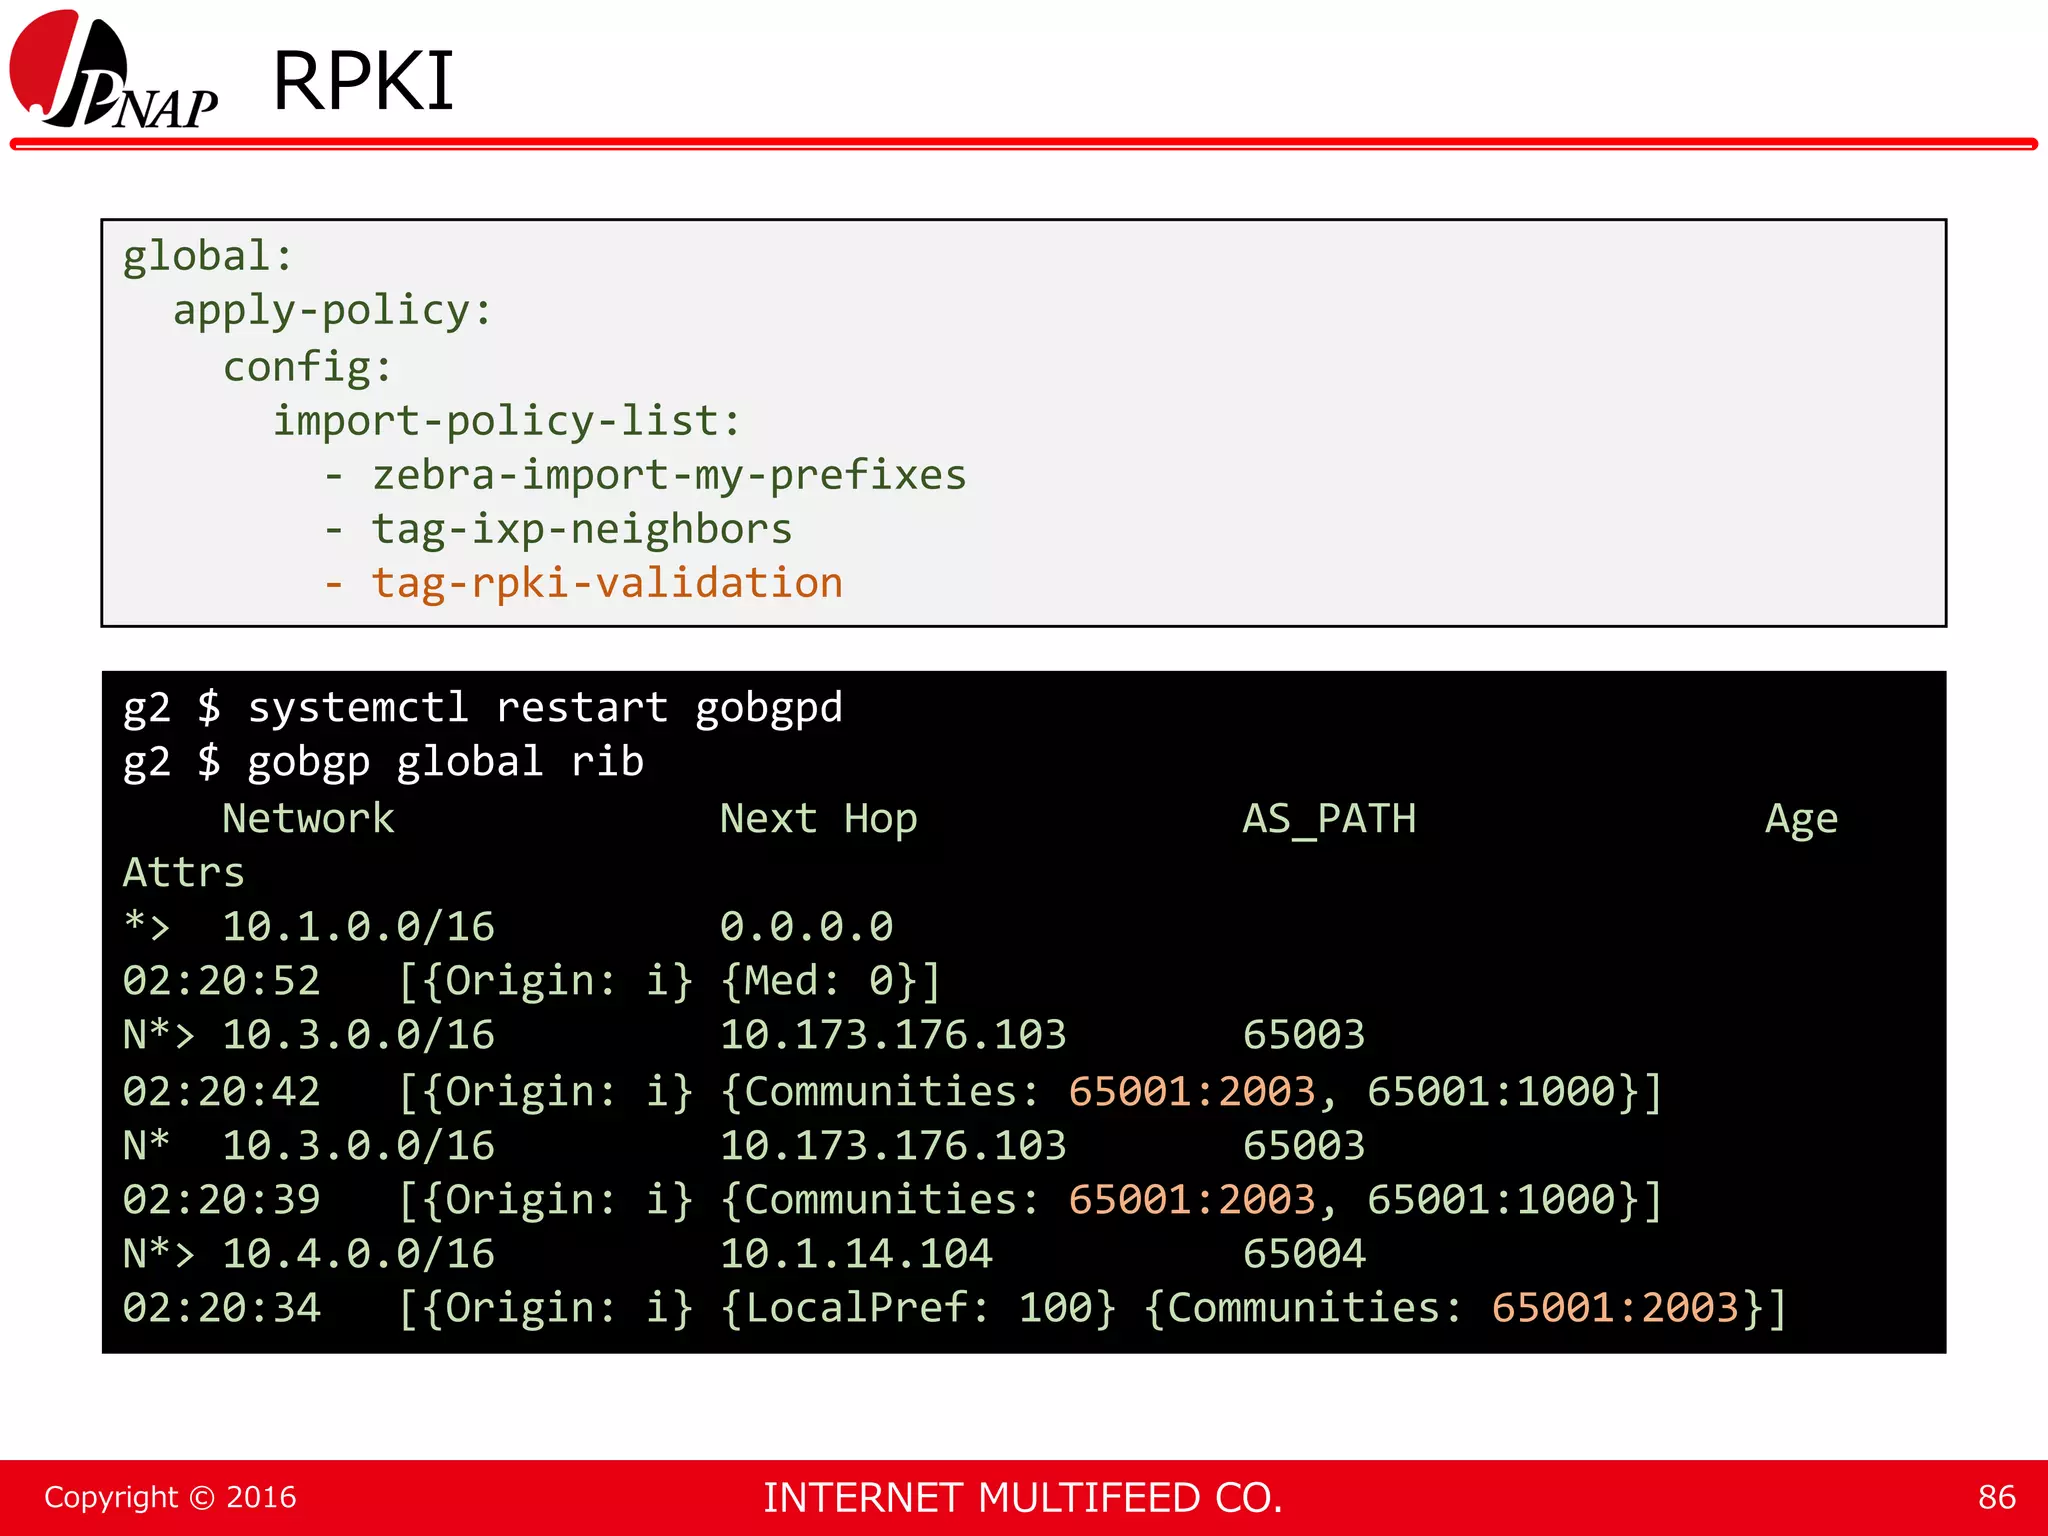
Task: Select the AS path 65004
Action: 1304,1254
